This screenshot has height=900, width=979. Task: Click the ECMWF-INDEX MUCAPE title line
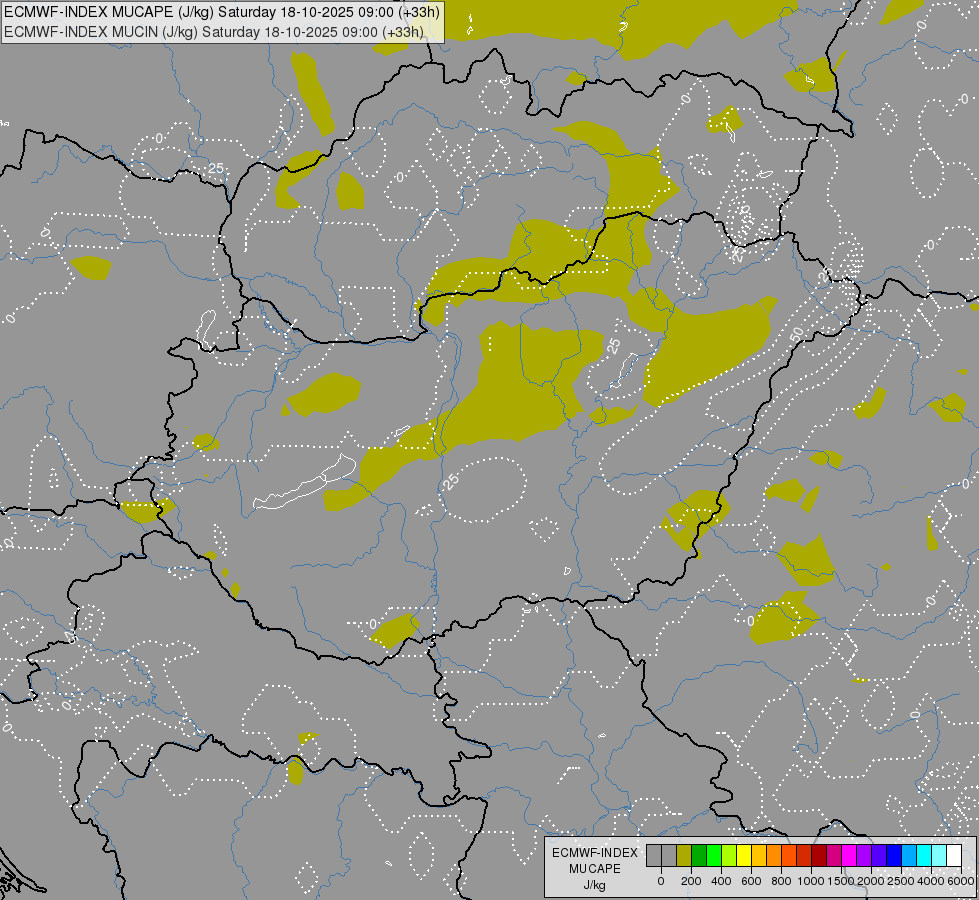[x=222, y=12]
